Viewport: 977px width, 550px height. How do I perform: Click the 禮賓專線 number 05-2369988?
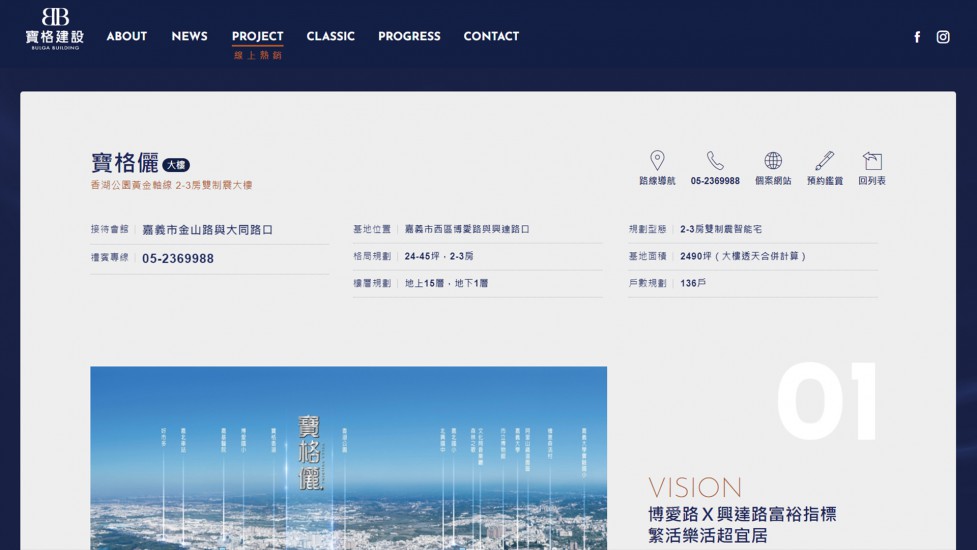click(x=178, y=258)
